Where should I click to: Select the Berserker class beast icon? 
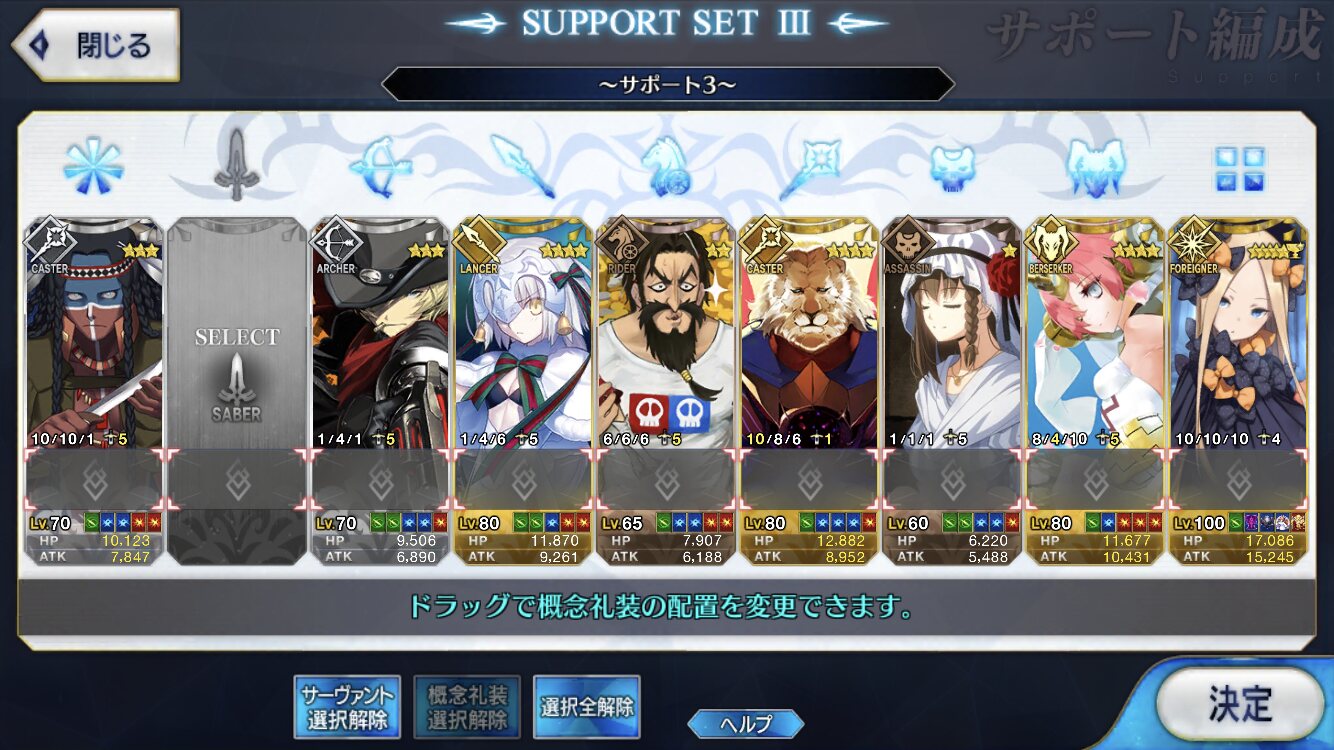(x=1095, y=166)
